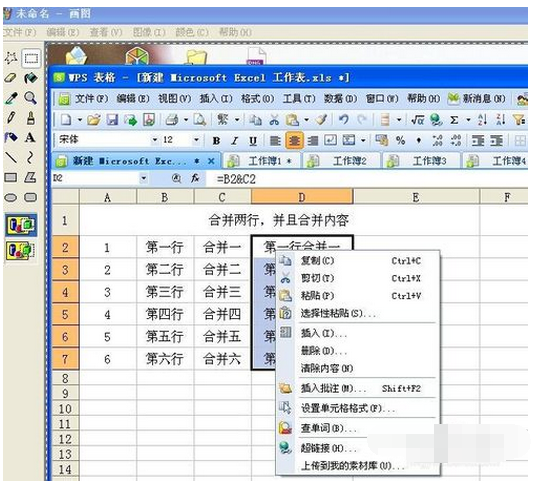Click the Print preview icon
This screenshot has height=487, width=538.
(199, 120)
